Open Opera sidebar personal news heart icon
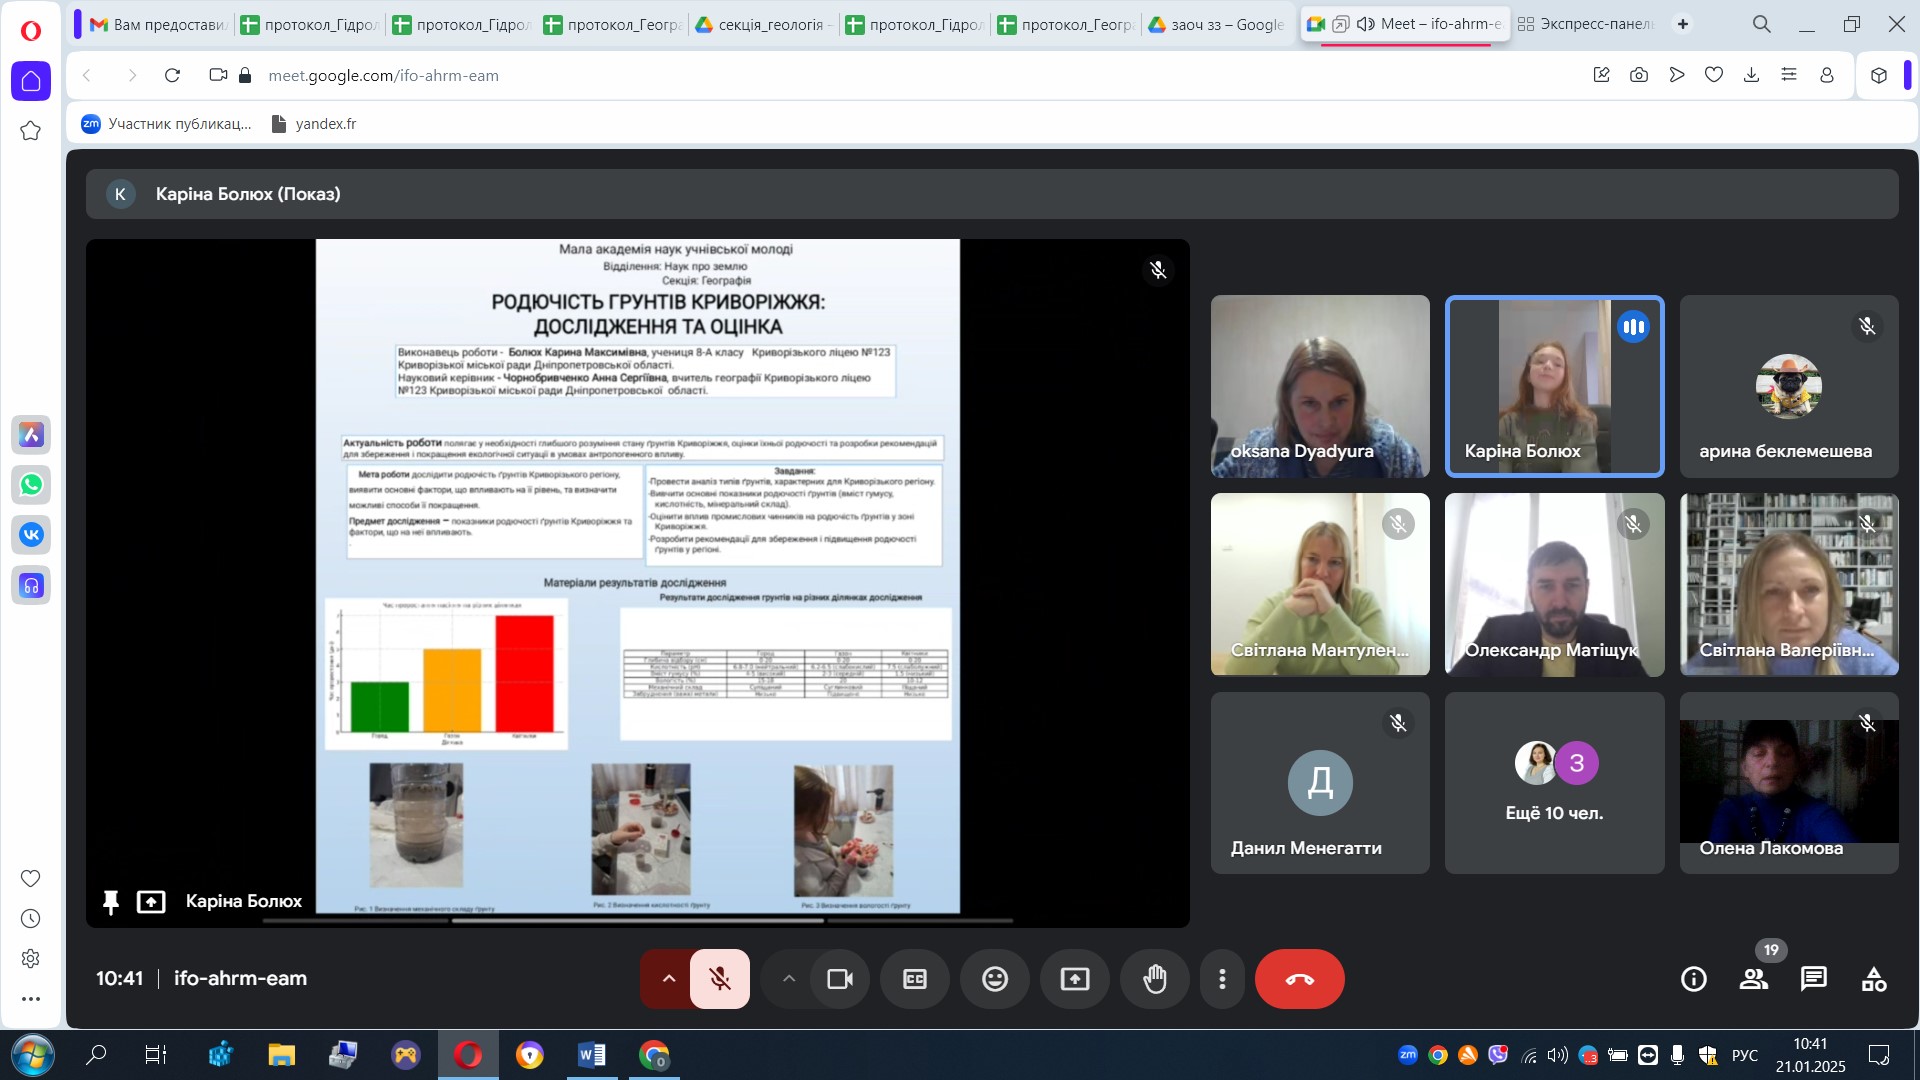Image resolution: width=1920 pixels, height=1080 pixels. pyautogui.click(x=31, y=878)
